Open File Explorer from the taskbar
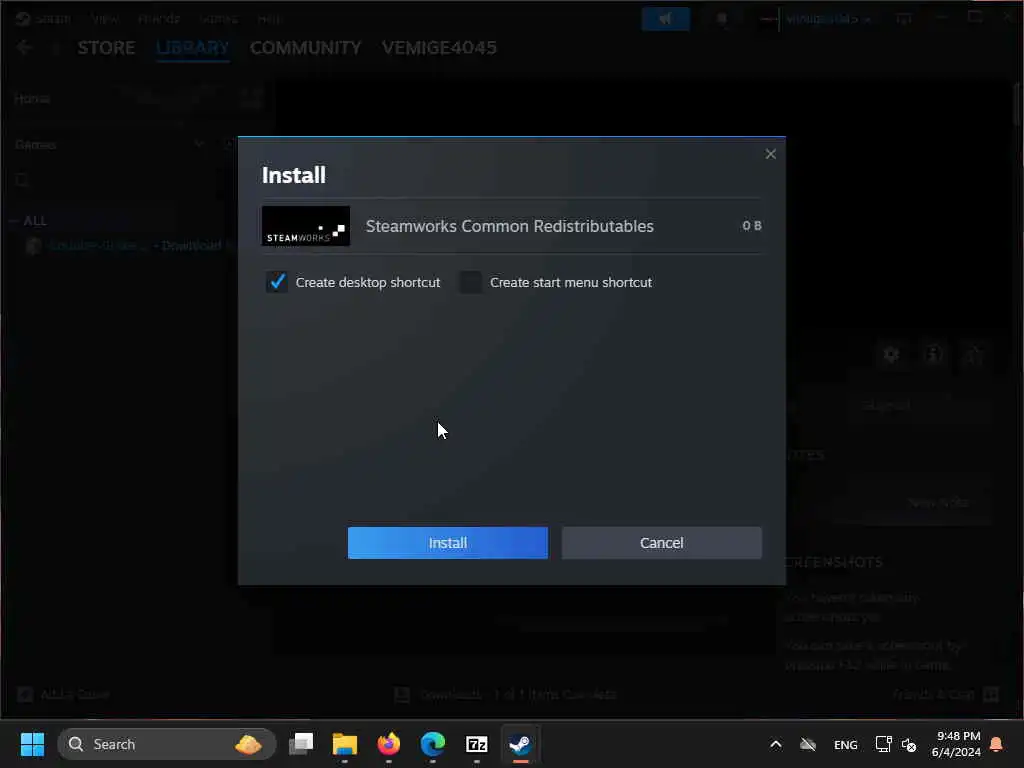 pos(345,744)
